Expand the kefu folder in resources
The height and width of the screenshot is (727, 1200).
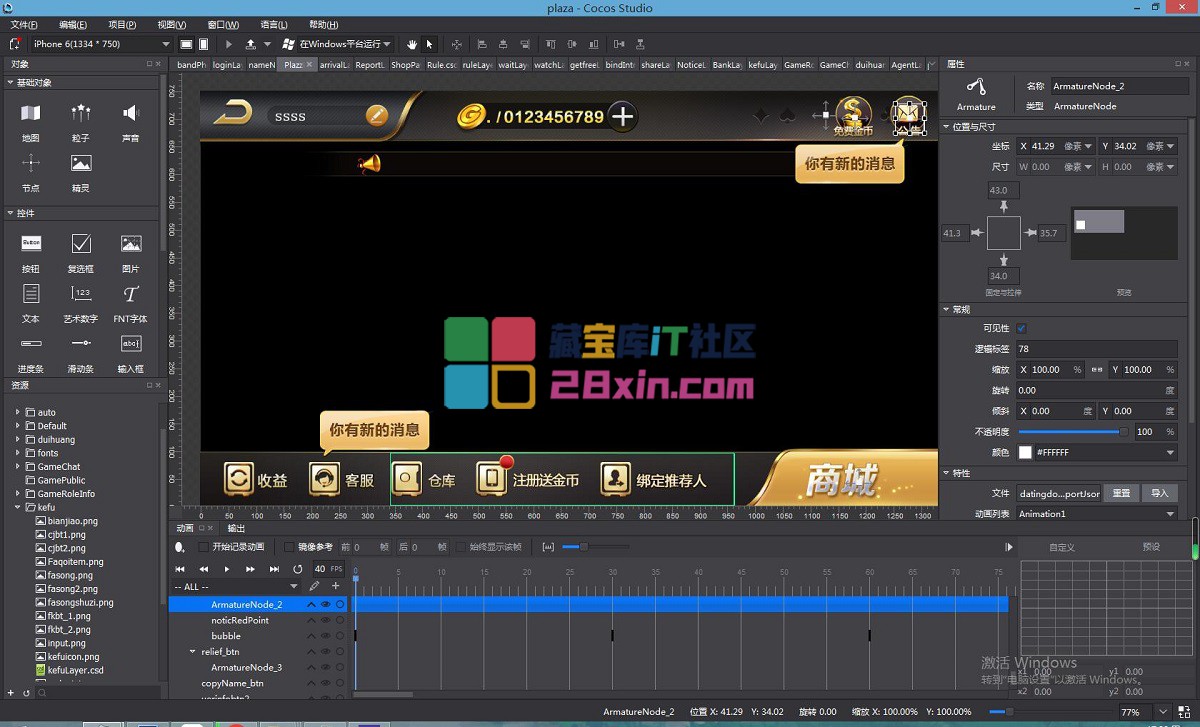(18, 507)
